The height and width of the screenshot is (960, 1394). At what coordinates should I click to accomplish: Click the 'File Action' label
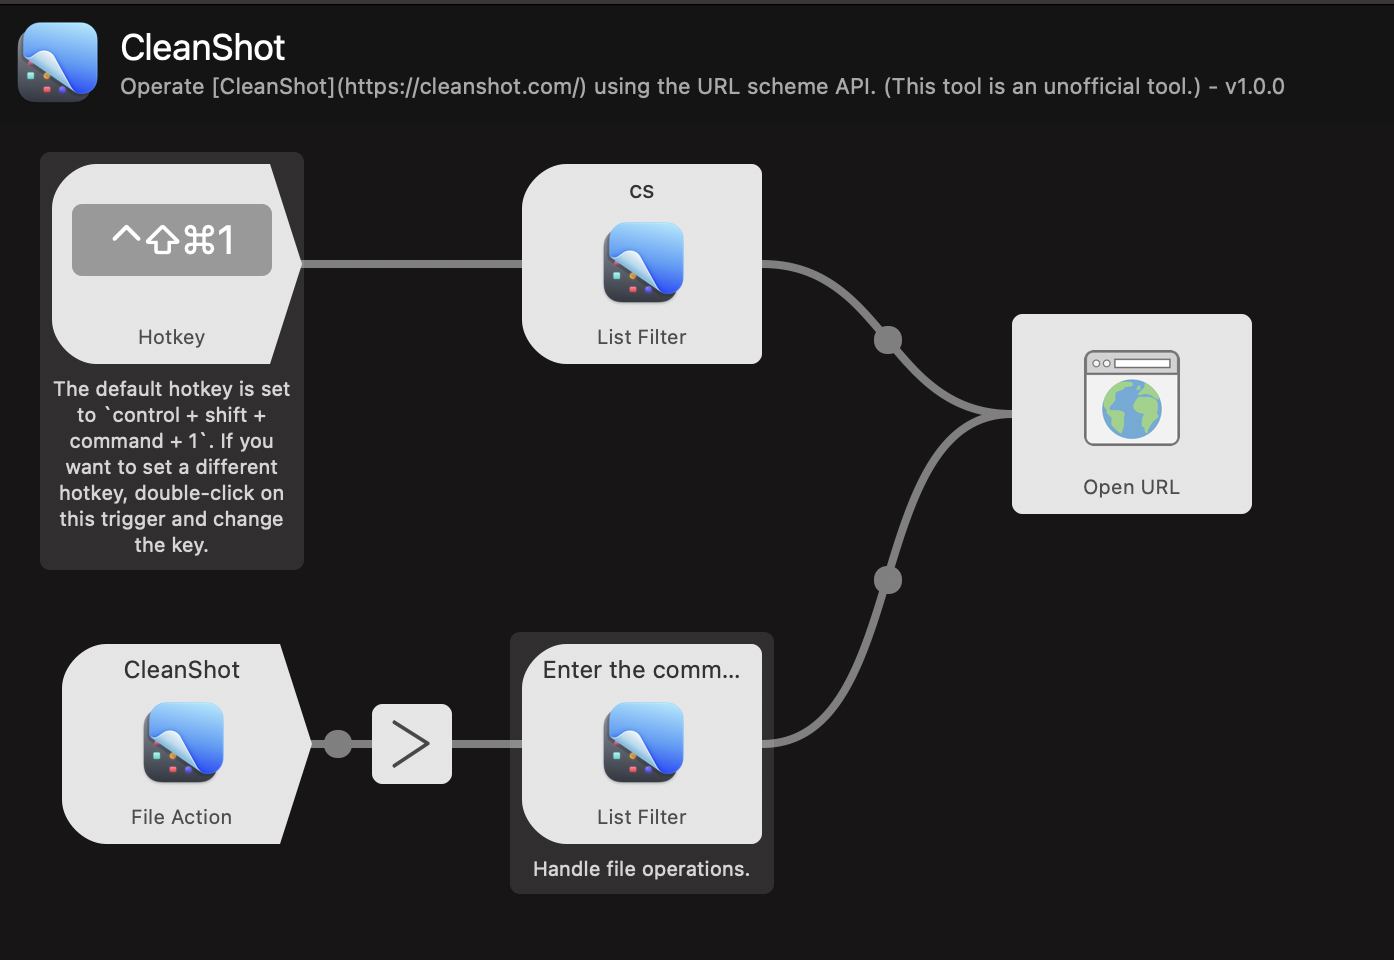[182, 817]
